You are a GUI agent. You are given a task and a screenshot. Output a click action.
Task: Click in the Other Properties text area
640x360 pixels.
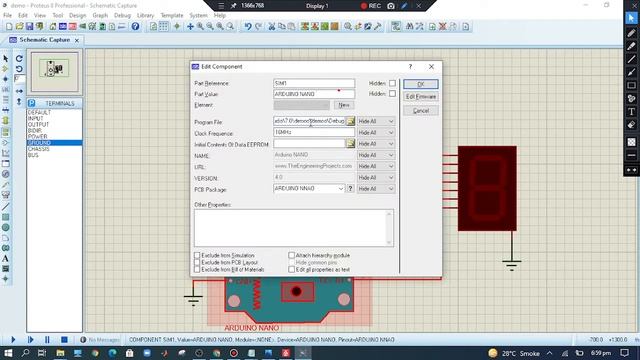(x=293, y=228)
